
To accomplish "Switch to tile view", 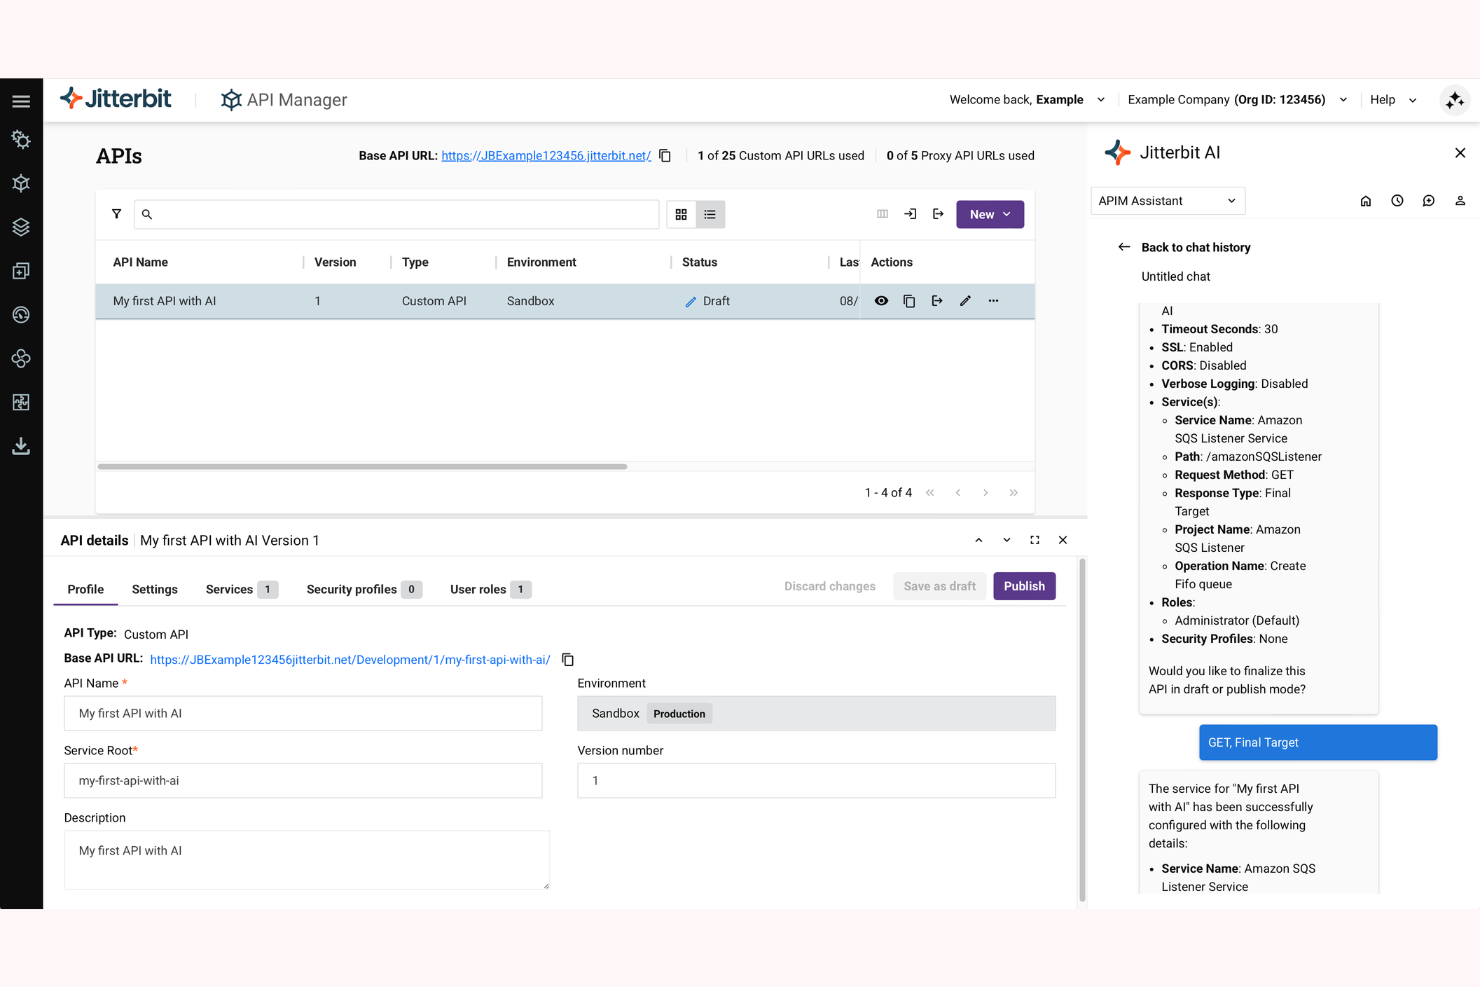I will click(681, 214).
